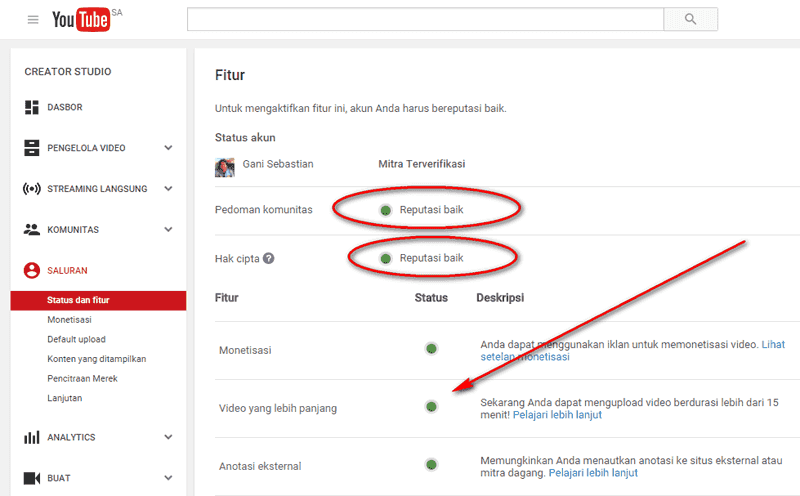Click the Deskripsi column header
The image size is (800, 496).
pyautogui.click(x=500, y=298)
